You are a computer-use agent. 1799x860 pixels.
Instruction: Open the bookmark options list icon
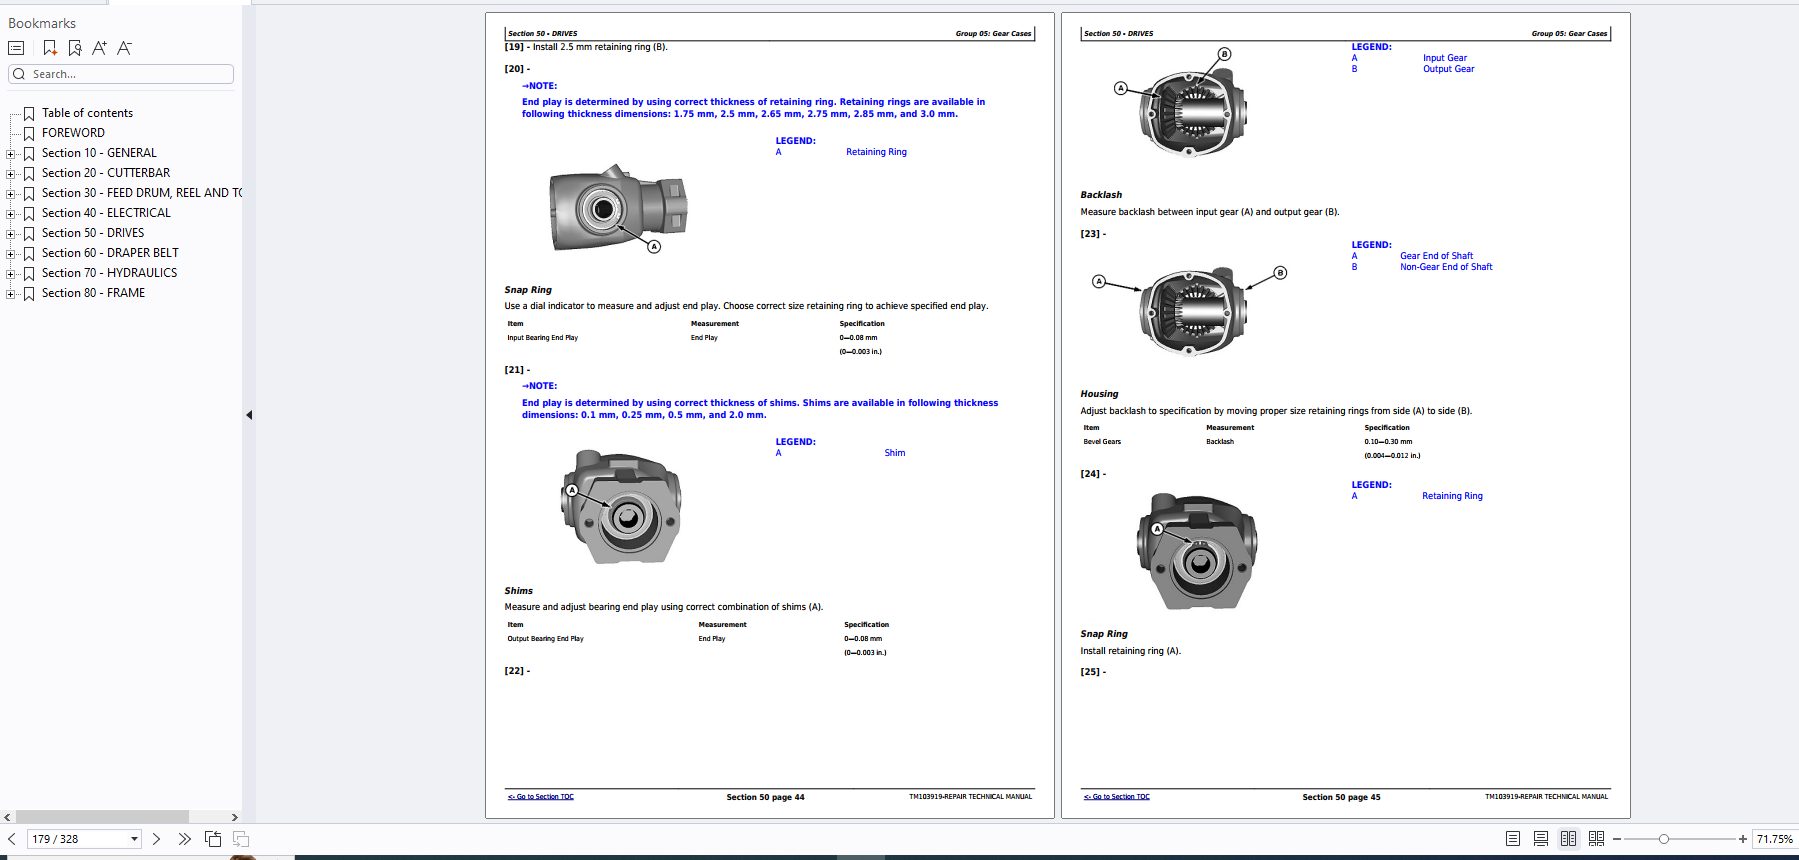pyautogui.click(x=16, y=48)
